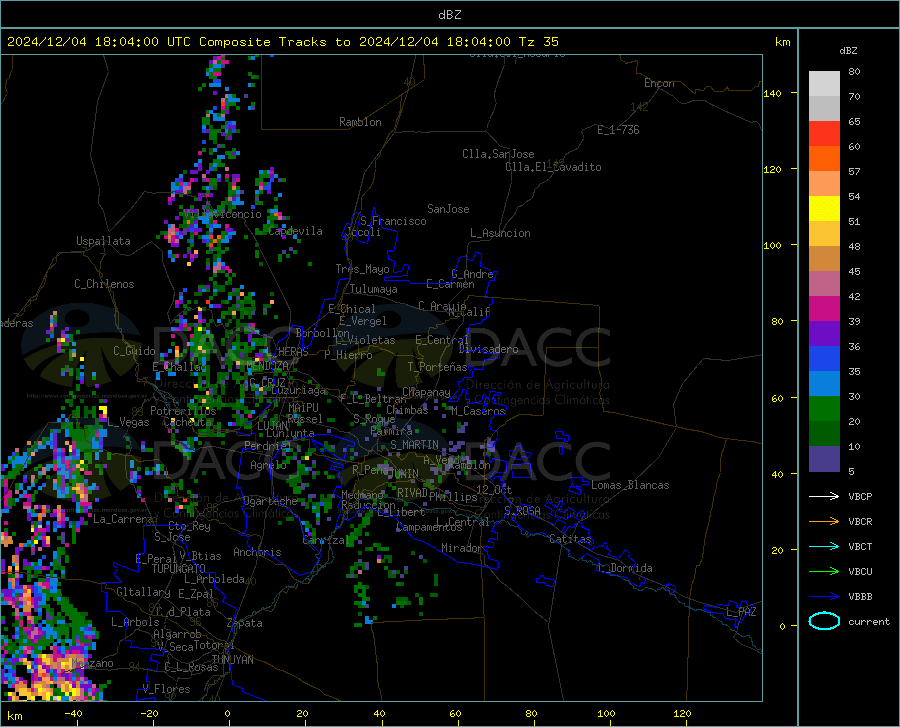Pick the bright green 20-30 dBZ swatch
This screenshot has width=900, height=727.
point(824,409)
